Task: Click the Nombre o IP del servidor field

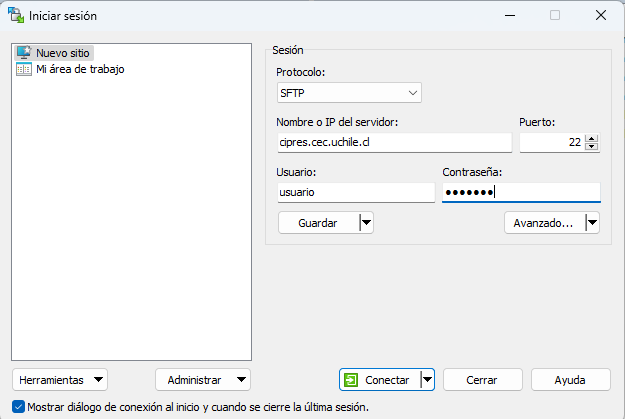Action: (394, 143)
